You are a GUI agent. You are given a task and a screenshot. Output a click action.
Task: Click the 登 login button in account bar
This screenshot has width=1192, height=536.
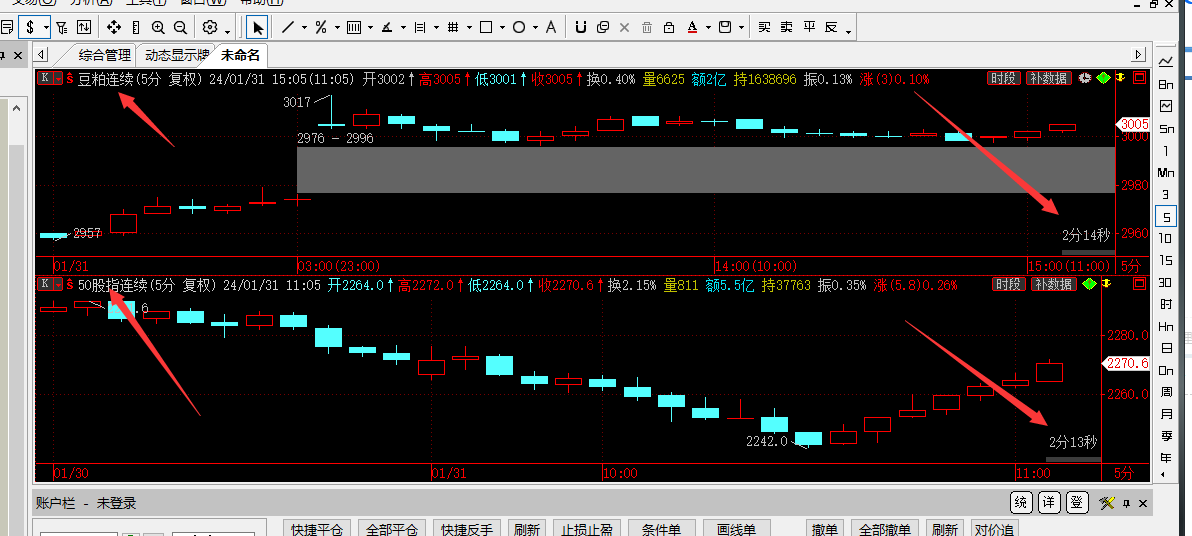tap(1075, 503)
